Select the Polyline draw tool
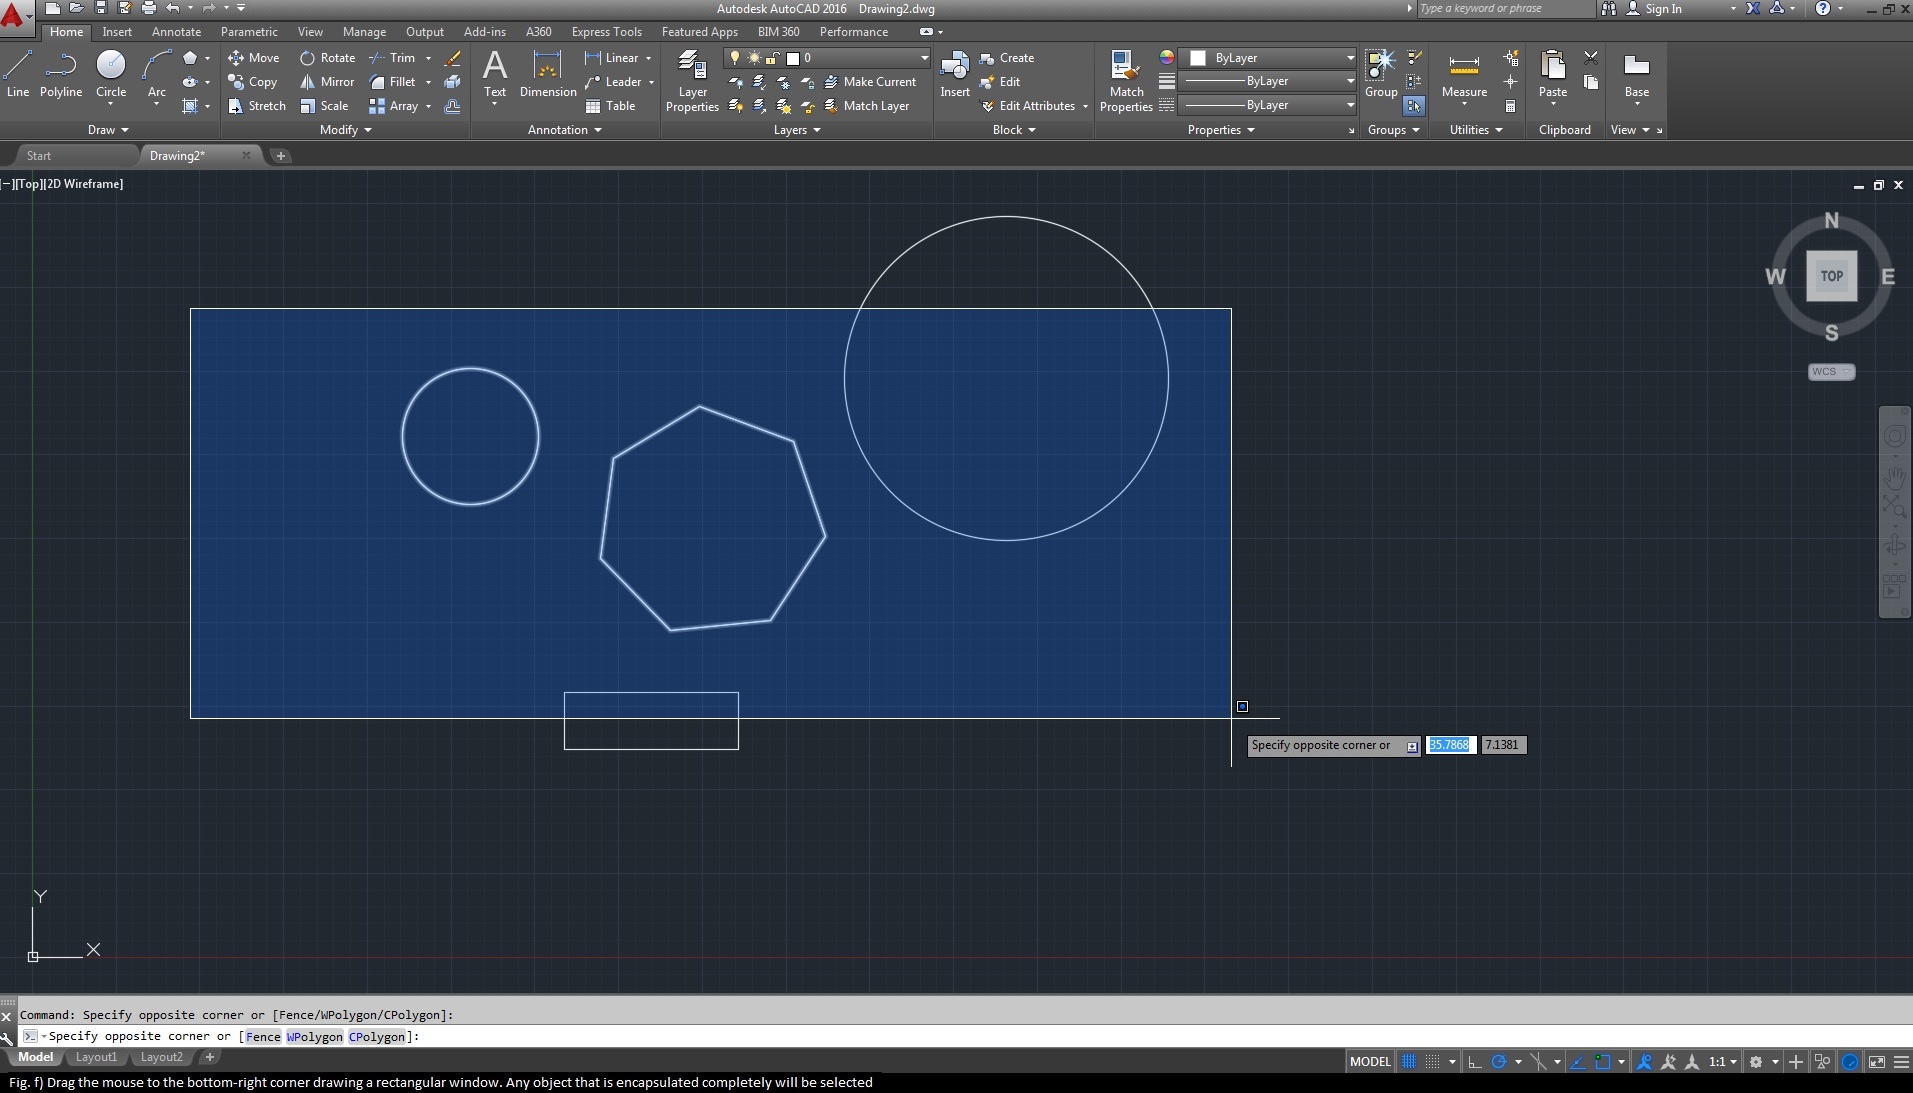 (61, 74)
